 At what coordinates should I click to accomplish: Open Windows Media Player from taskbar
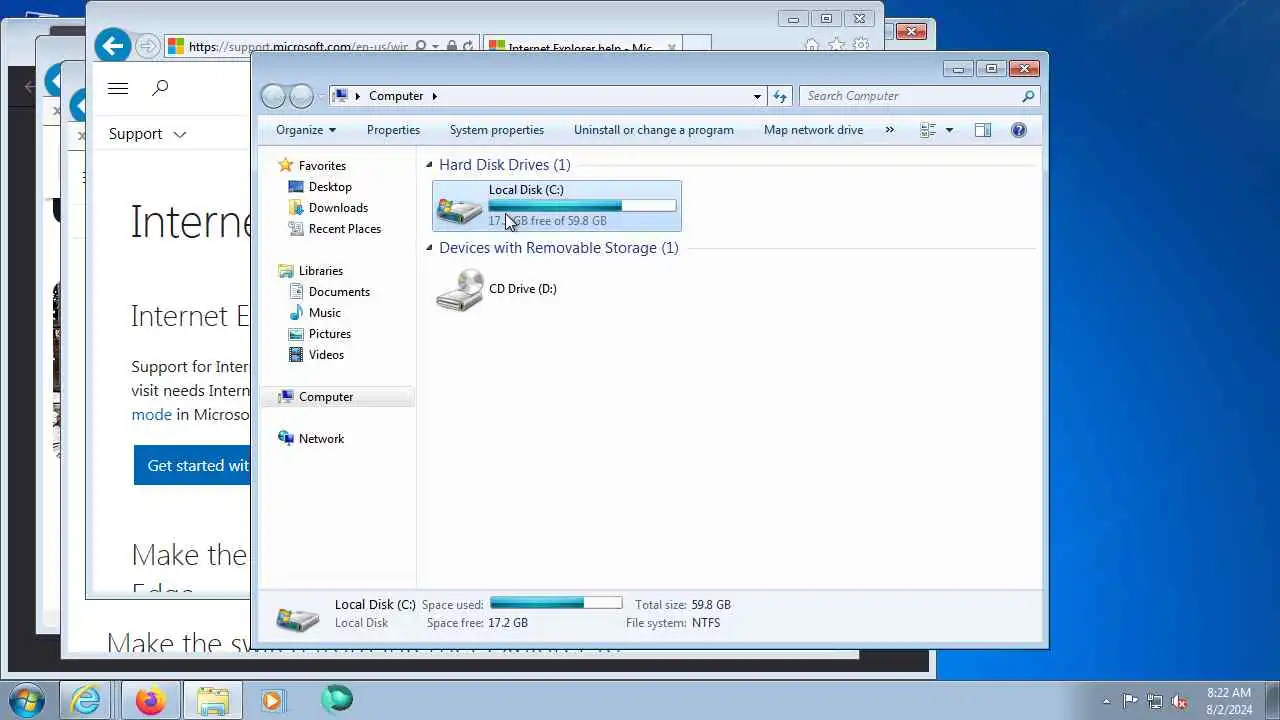click(x=272, y=700)
